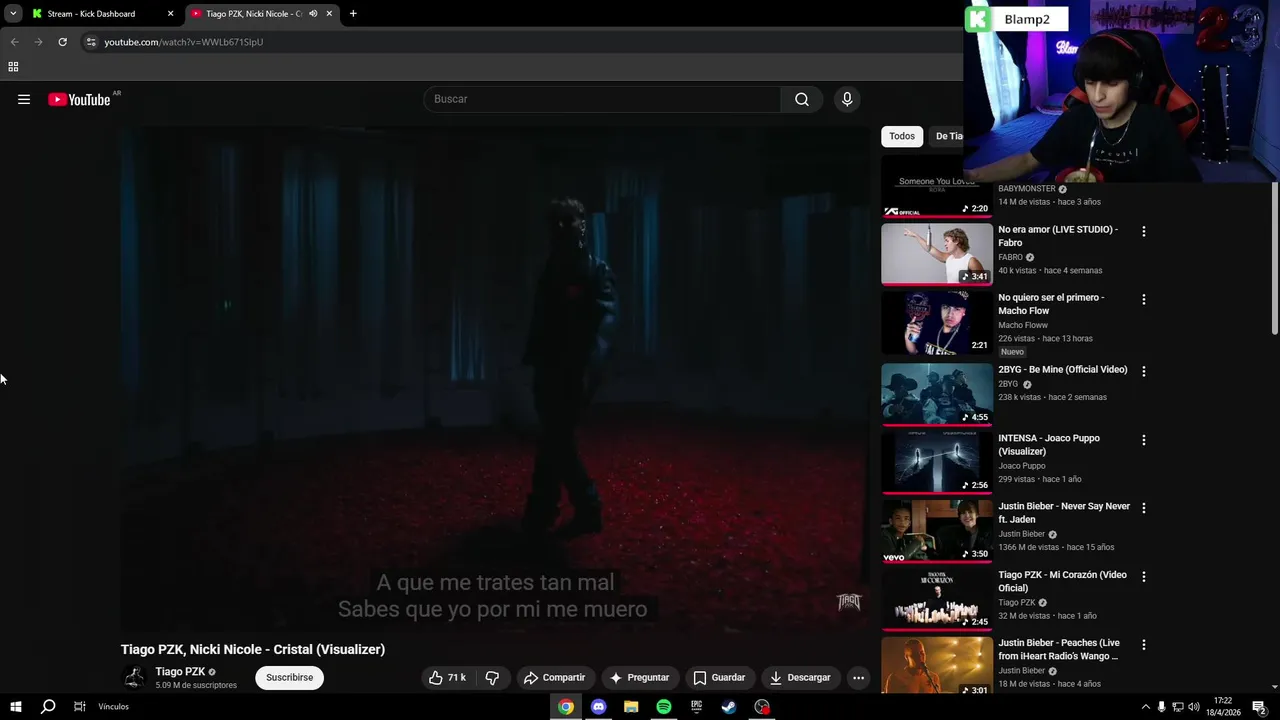Open Task View on taskbar
The height and width of the screenshot is (720, 1280).
click(79, 707)
